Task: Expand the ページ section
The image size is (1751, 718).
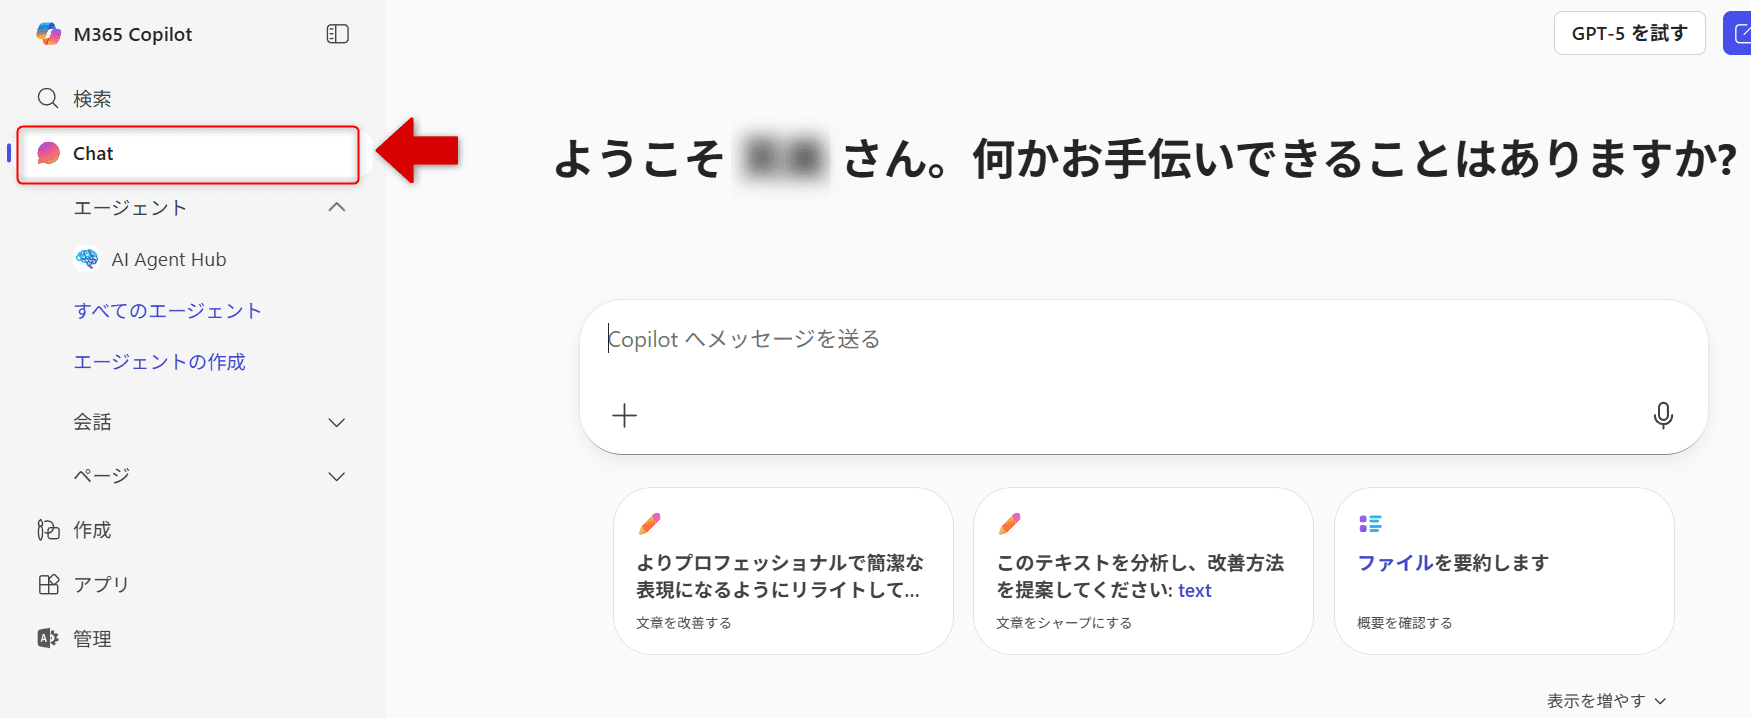Action: pyautogui.click(x=336, y=476)
